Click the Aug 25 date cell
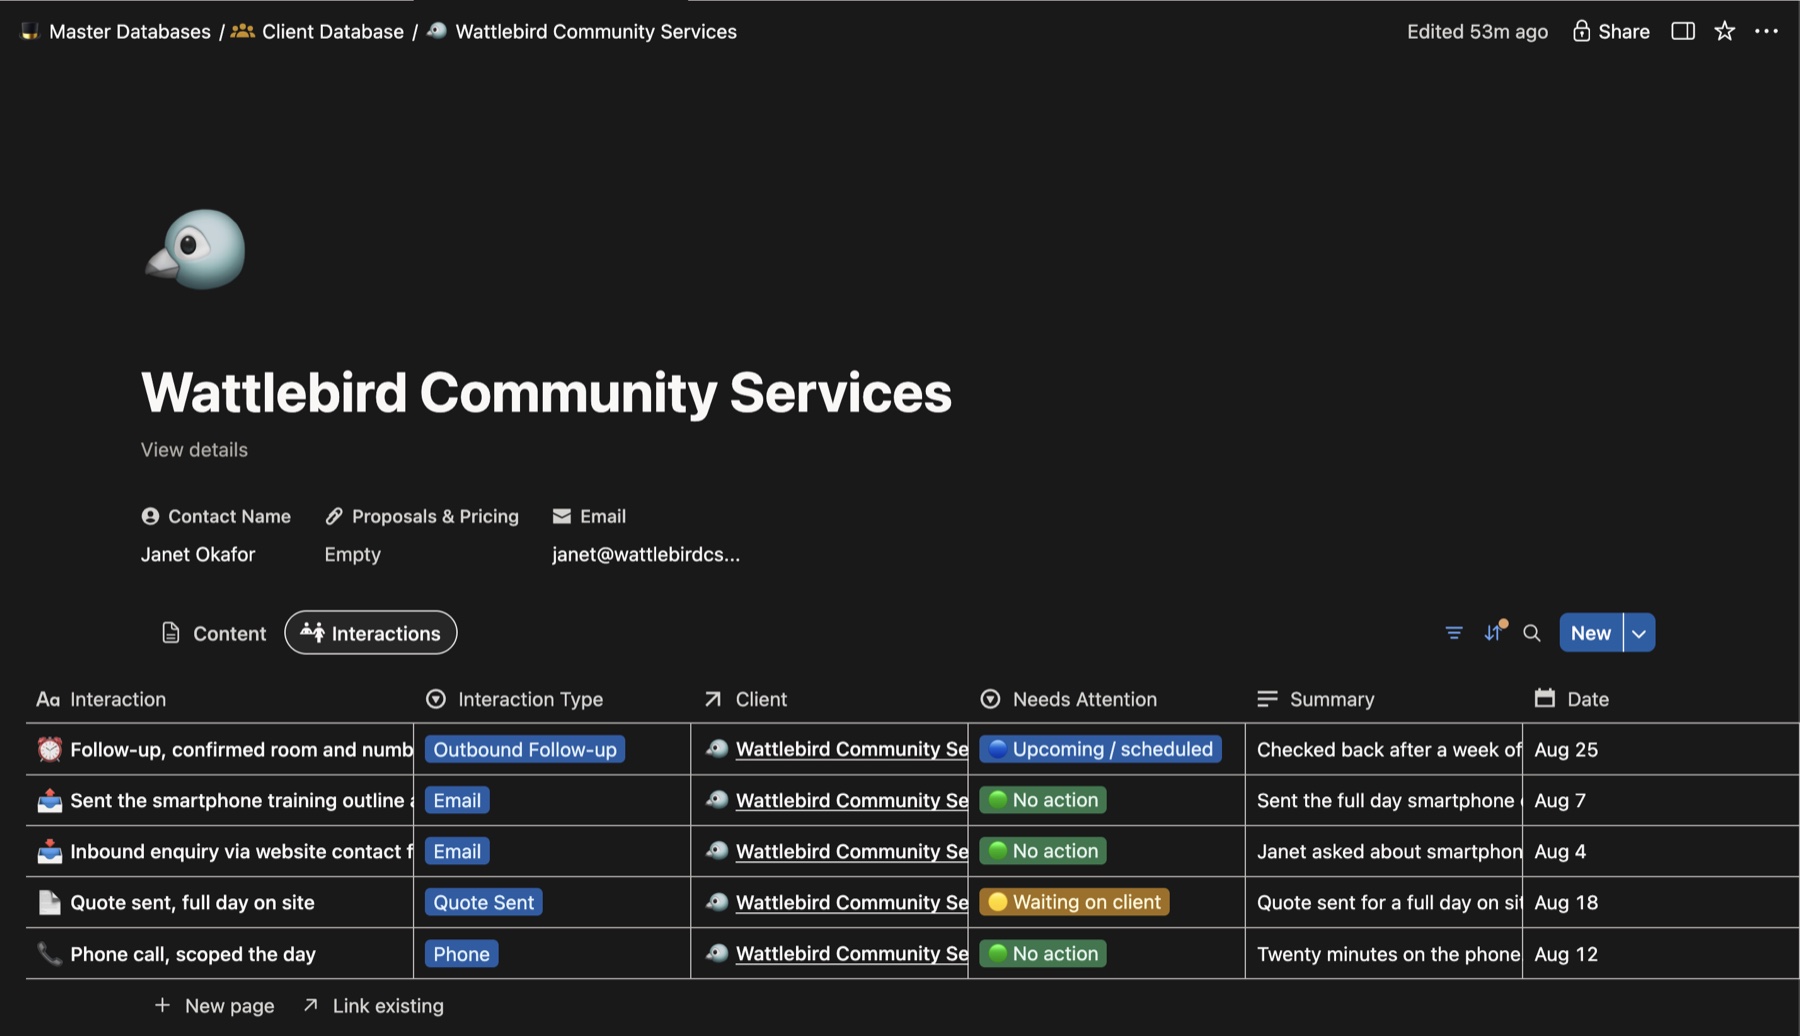This screenshot has width=1800, height=1036. coord(1566,749)
